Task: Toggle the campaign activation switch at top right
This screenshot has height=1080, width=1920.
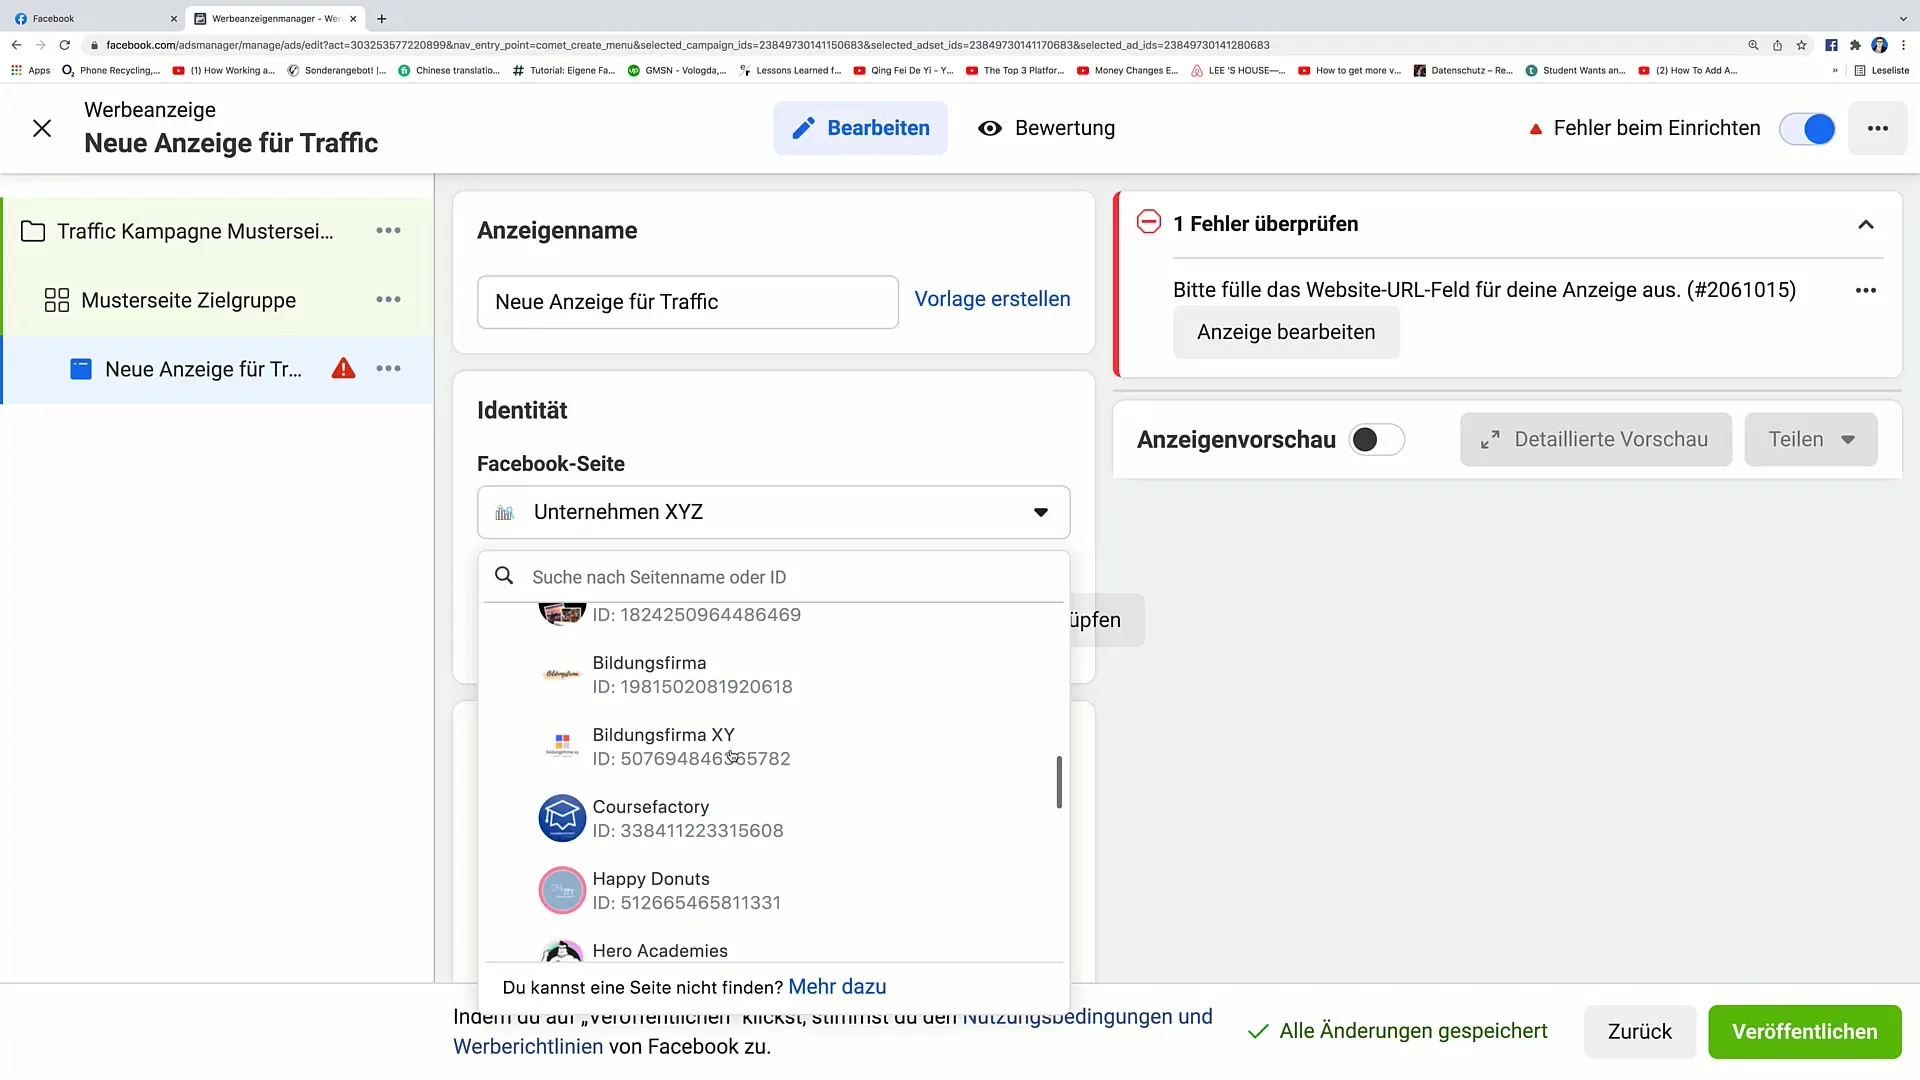Action: pyautogui.click(x=1813, y=128)
